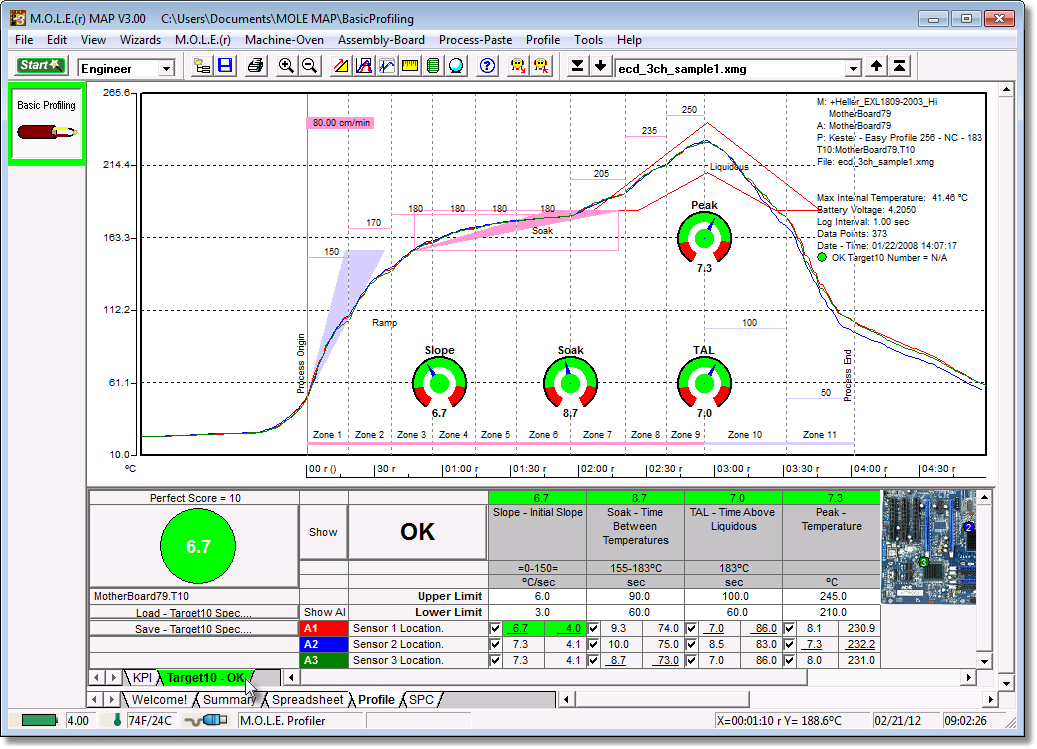Click the down arrow next-file icon
This screenshot has width=1037, height=749.
coord(601,66)
